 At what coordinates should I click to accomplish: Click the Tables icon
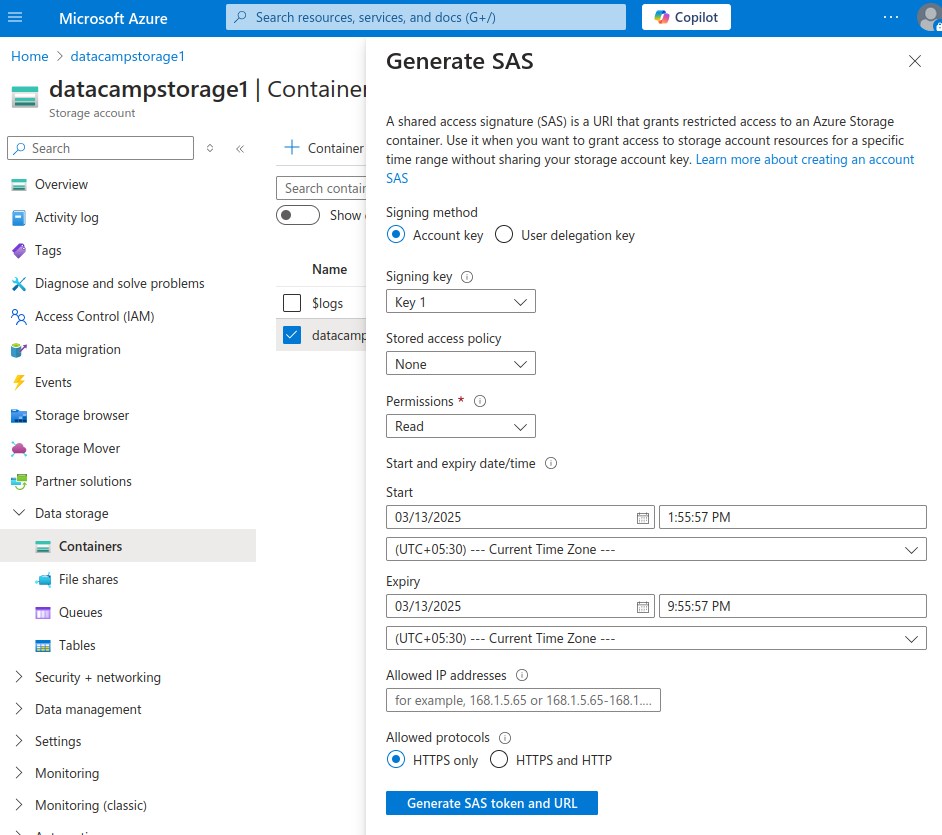coord(43,646)
